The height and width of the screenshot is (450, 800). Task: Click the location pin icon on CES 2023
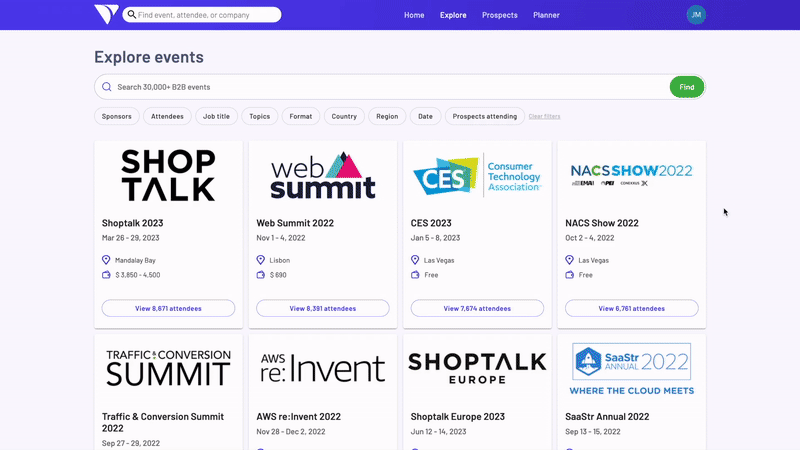415,260
